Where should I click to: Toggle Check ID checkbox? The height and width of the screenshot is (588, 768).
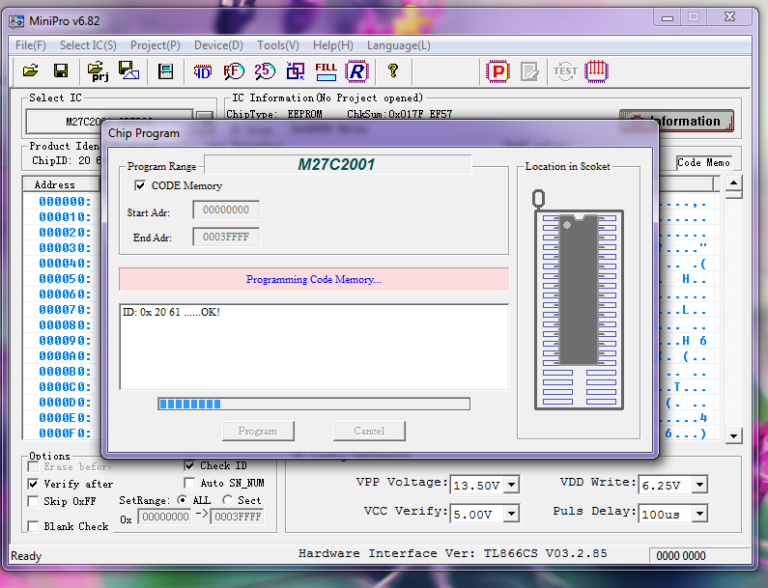[189, 466]
